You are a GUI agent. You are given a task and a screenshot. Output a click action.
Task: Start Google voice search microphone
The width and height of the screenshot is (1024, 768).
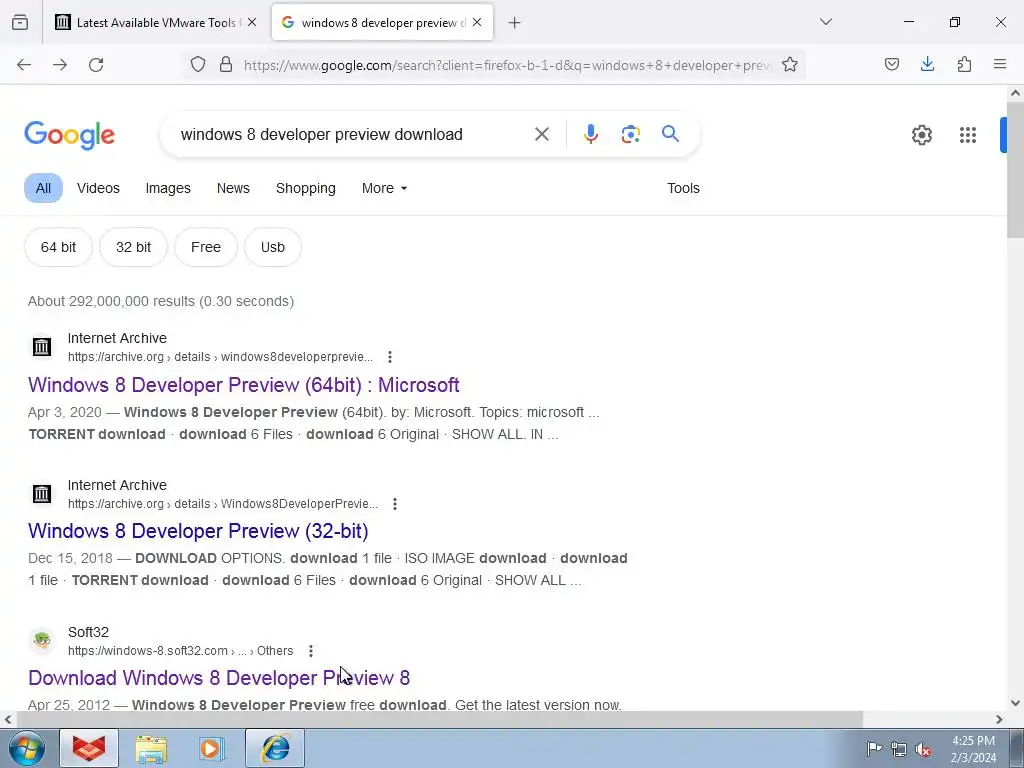coord(591,135)
